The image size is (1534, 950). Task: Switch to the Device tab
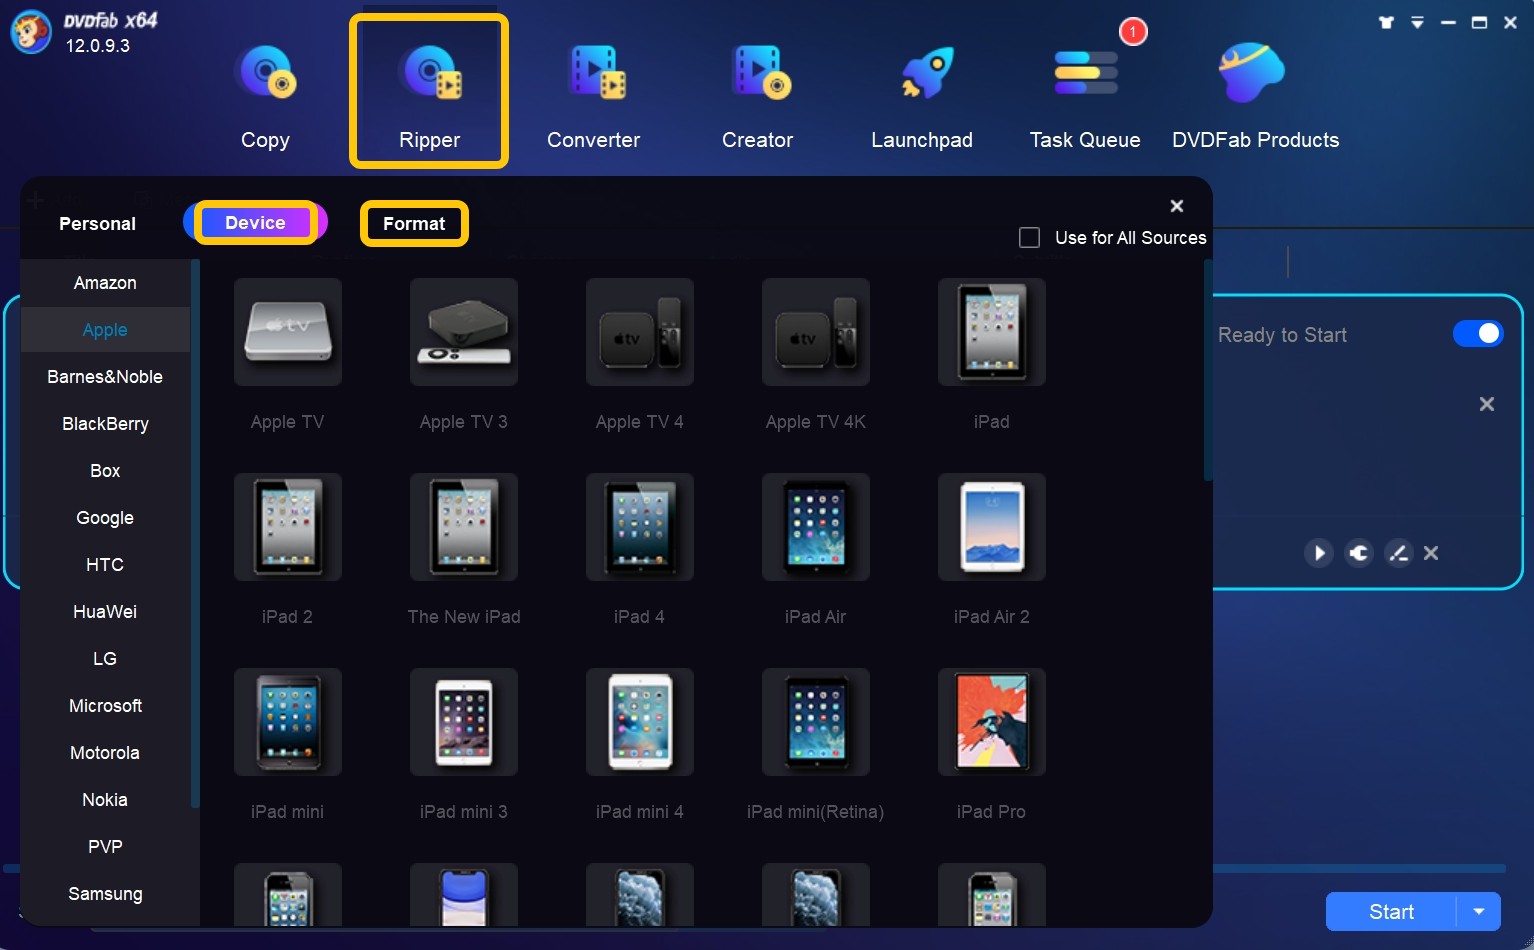coord(255,223)
